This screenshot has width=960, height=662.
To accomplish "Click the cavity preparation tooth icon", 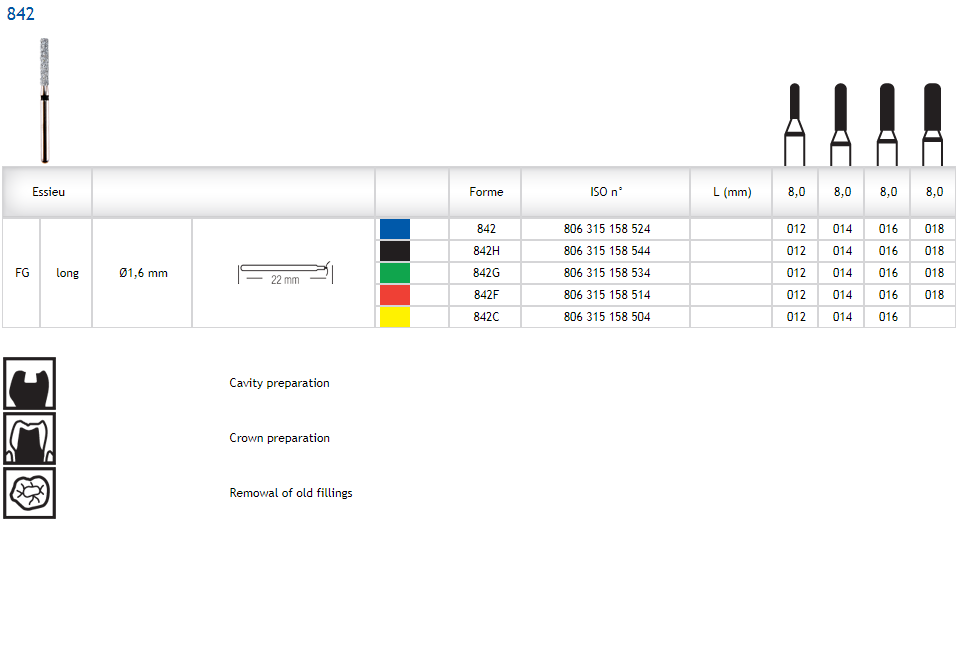I will click(x=30, y=383).
